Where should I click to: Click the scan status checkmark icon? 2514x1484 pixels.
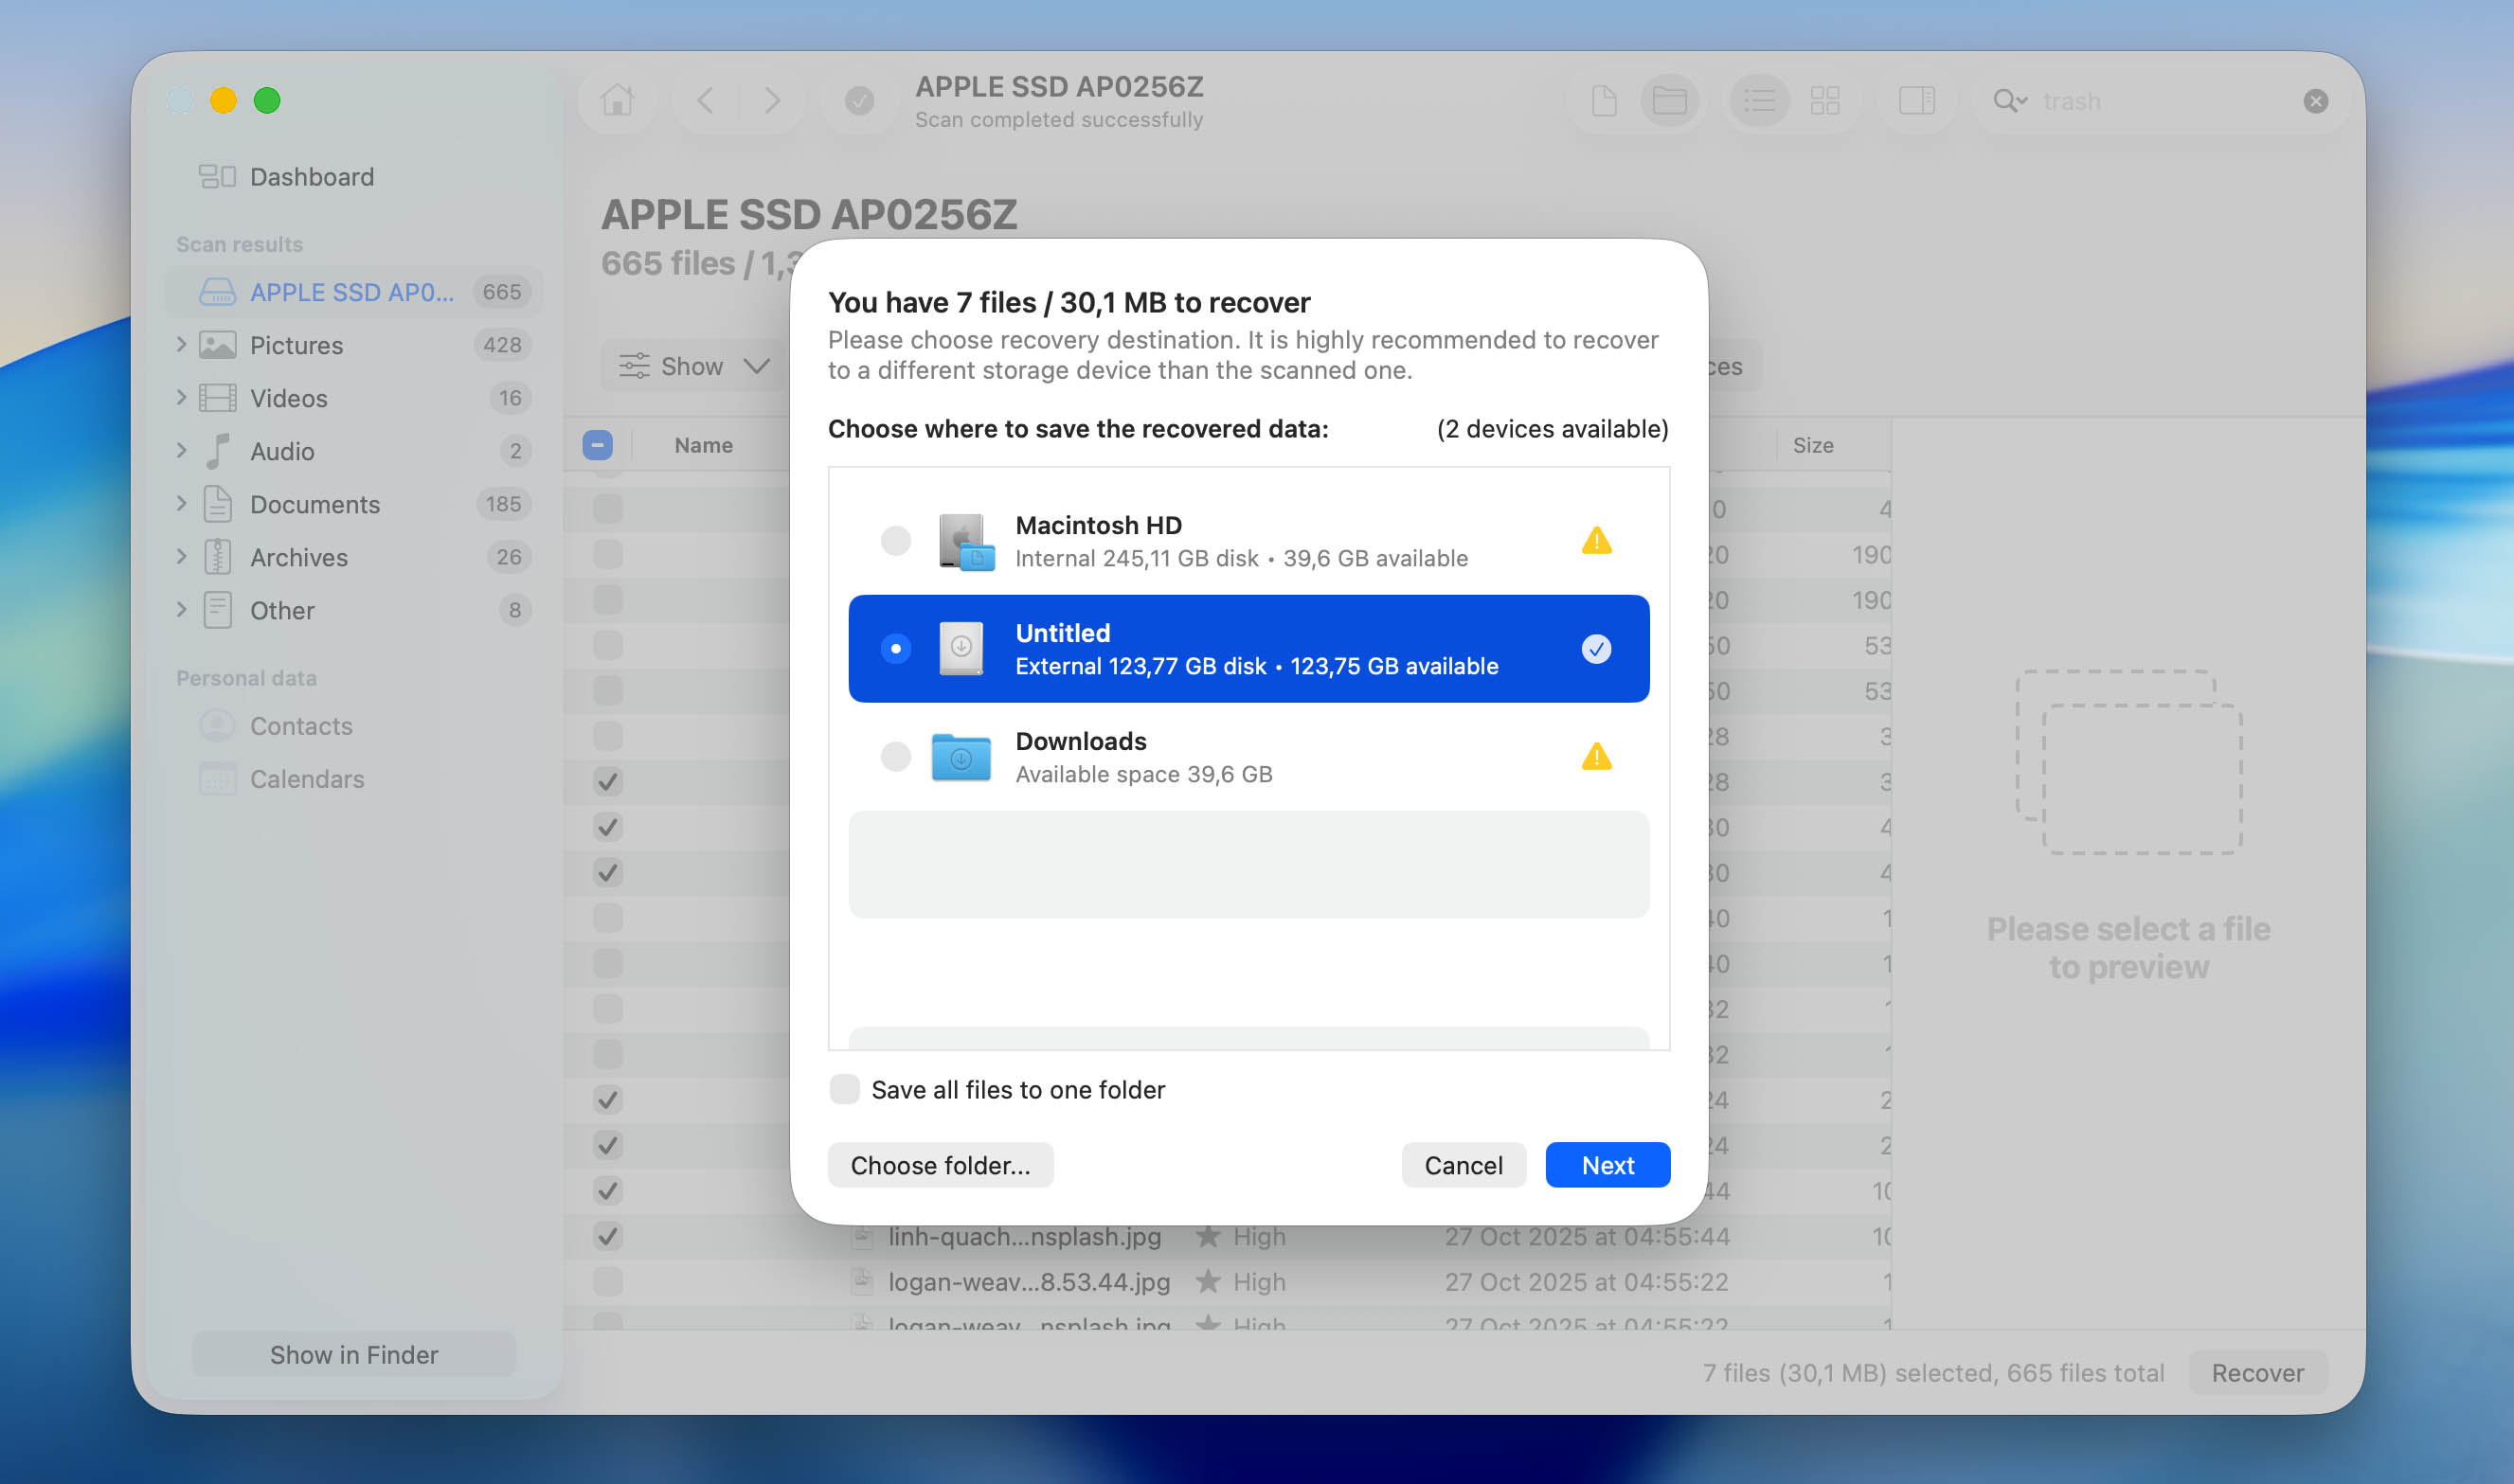pyautogui.click(x=859, y=100)
